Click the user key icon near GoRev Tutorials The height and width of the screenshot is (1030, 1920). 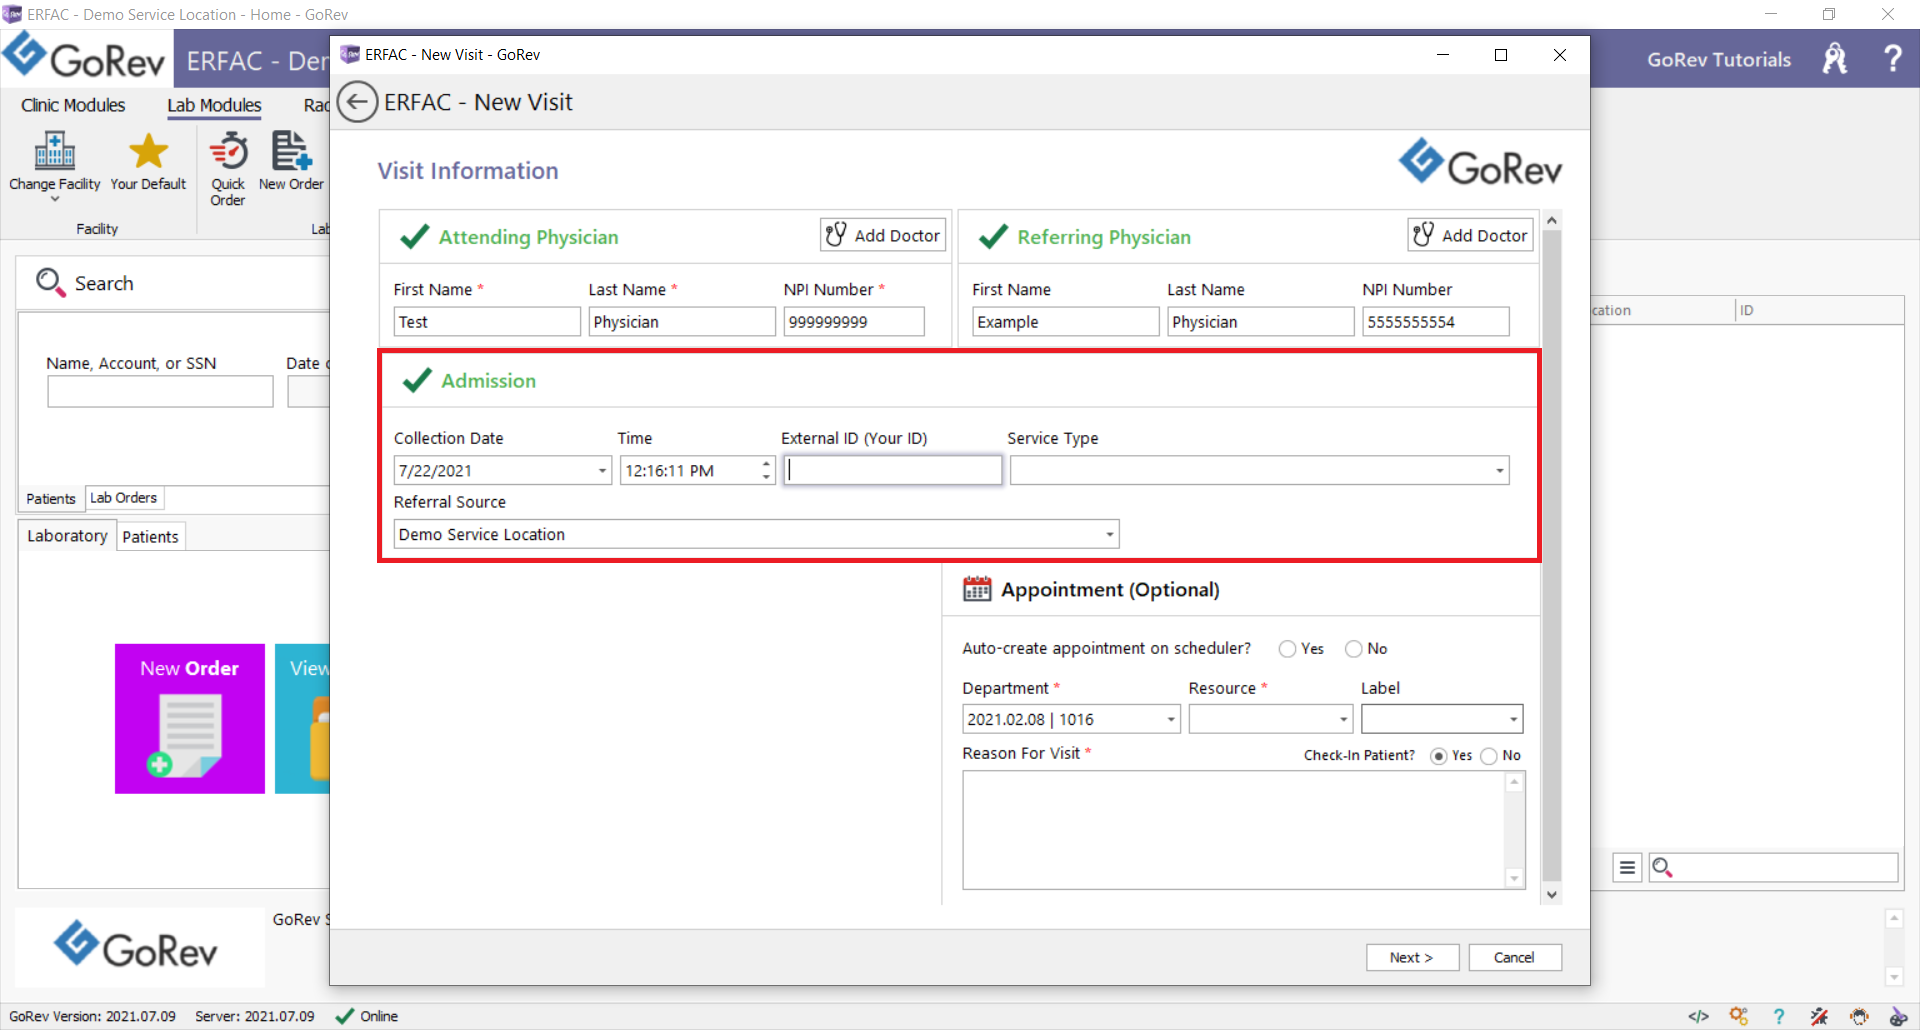point(1835,58)
